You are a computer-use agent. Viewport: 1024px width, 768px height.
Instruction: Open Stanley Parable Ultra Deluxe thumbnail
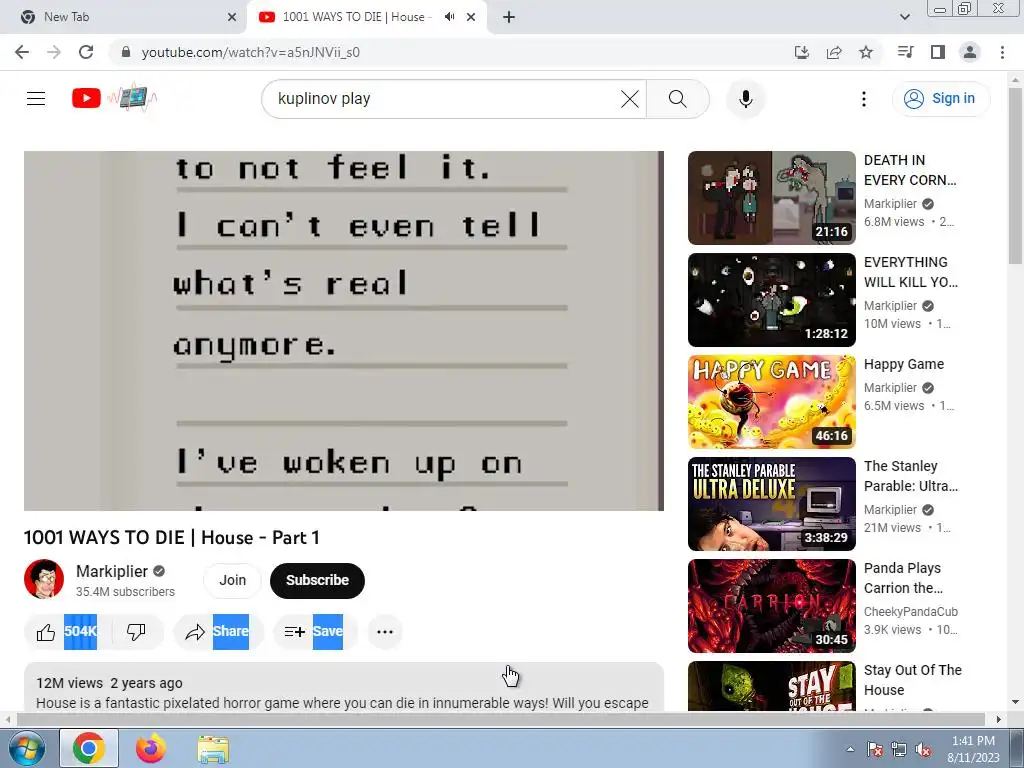[x=771, y=504]
